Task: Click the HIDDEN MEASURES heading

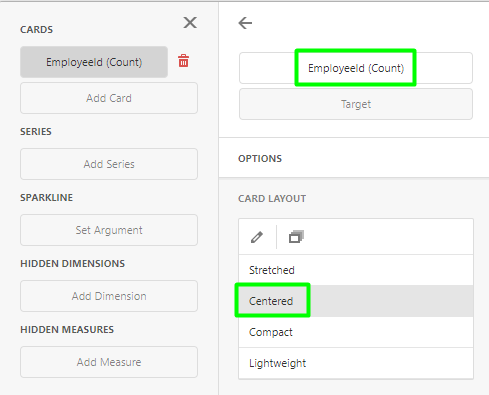Action: click(x=67, y=330)
